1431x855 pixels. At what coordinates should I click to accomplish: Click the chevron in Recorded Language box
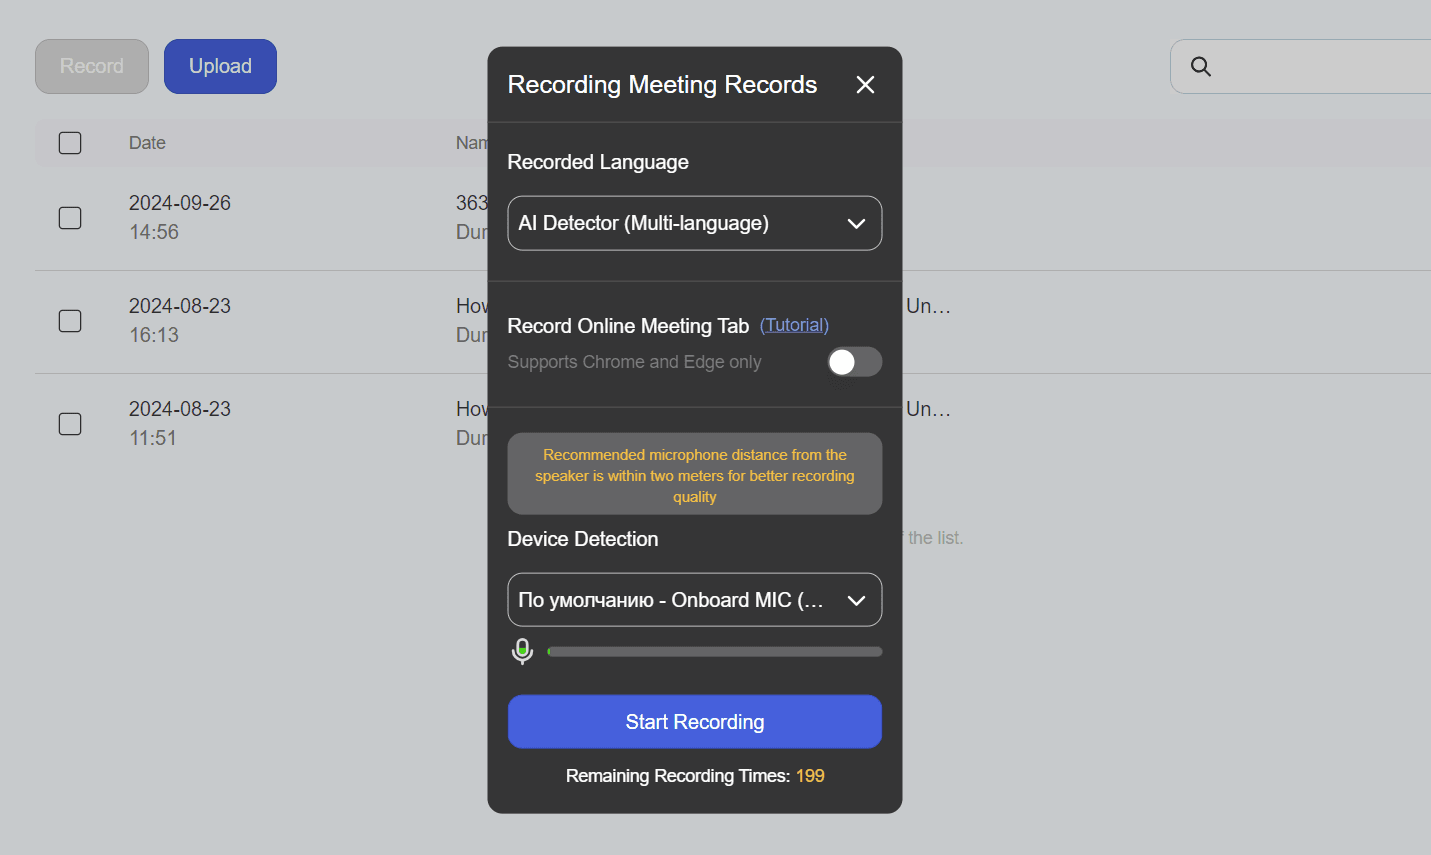[x=856, y=224]
